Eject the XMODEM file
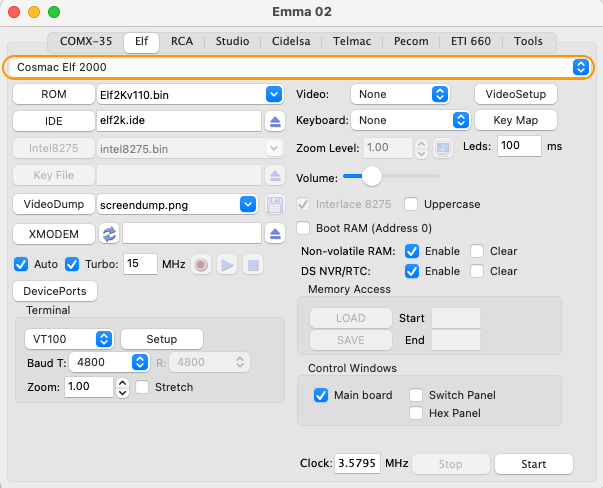603x488 pixels. [x=275, y=233]
